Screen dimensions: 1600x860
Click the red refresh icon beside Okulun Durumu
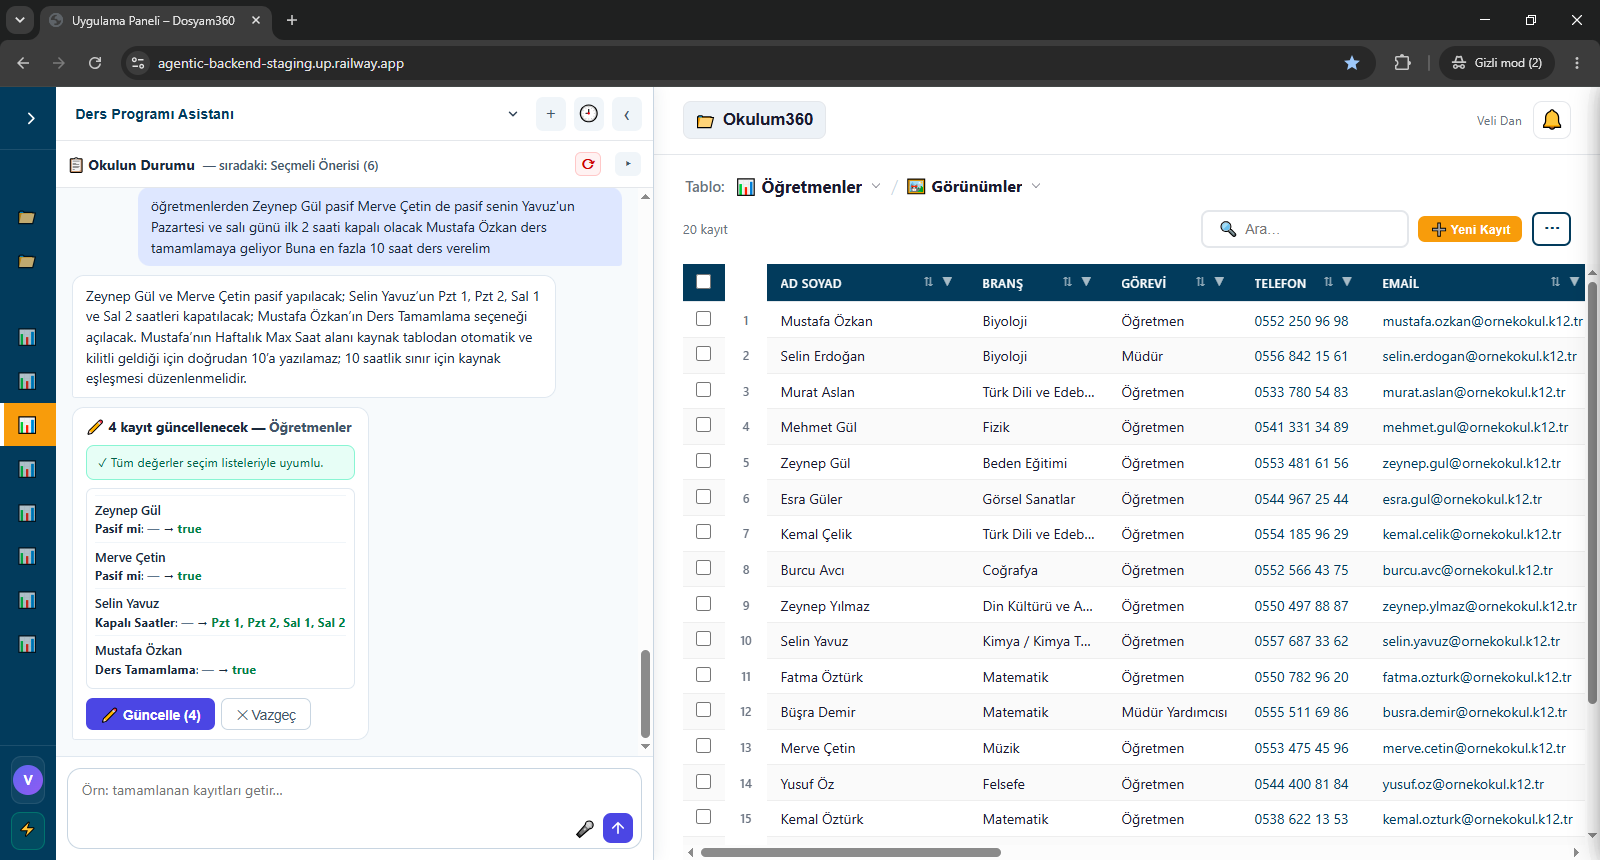pyautogui.click(x=588, y=164)
